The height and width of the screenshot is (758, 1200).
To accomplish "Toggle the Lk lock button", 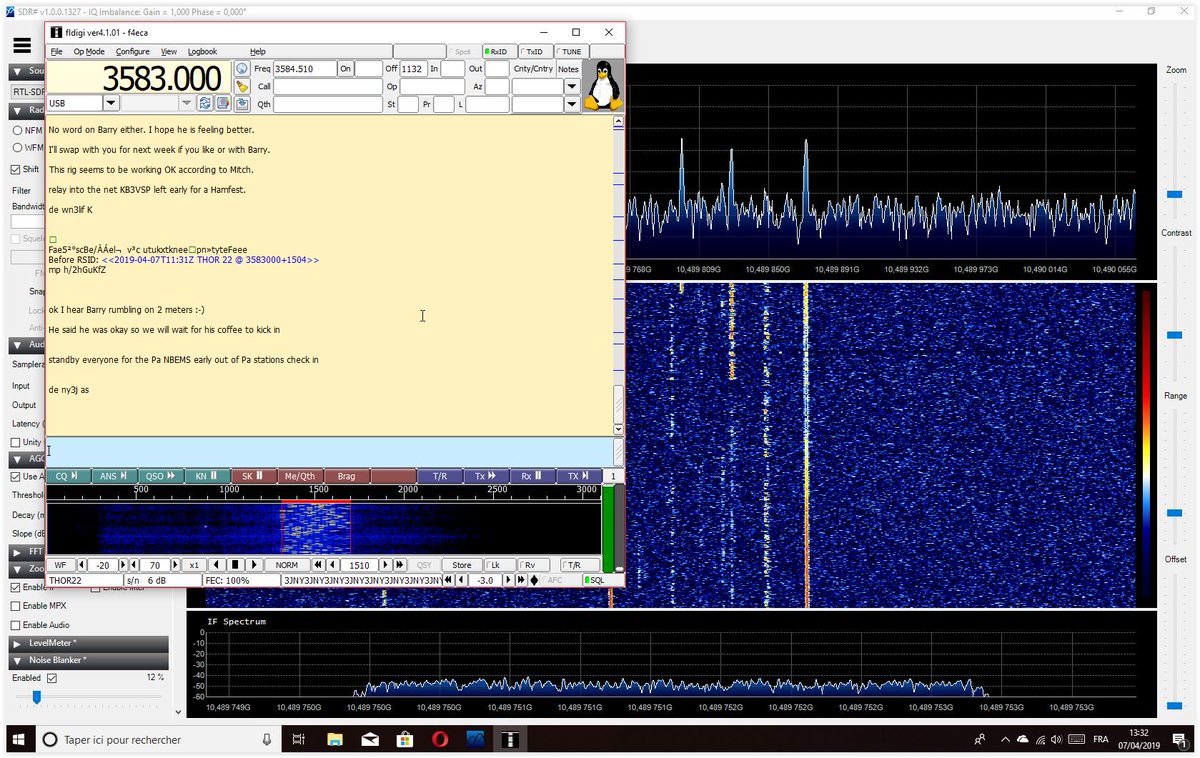I will 499,565.
